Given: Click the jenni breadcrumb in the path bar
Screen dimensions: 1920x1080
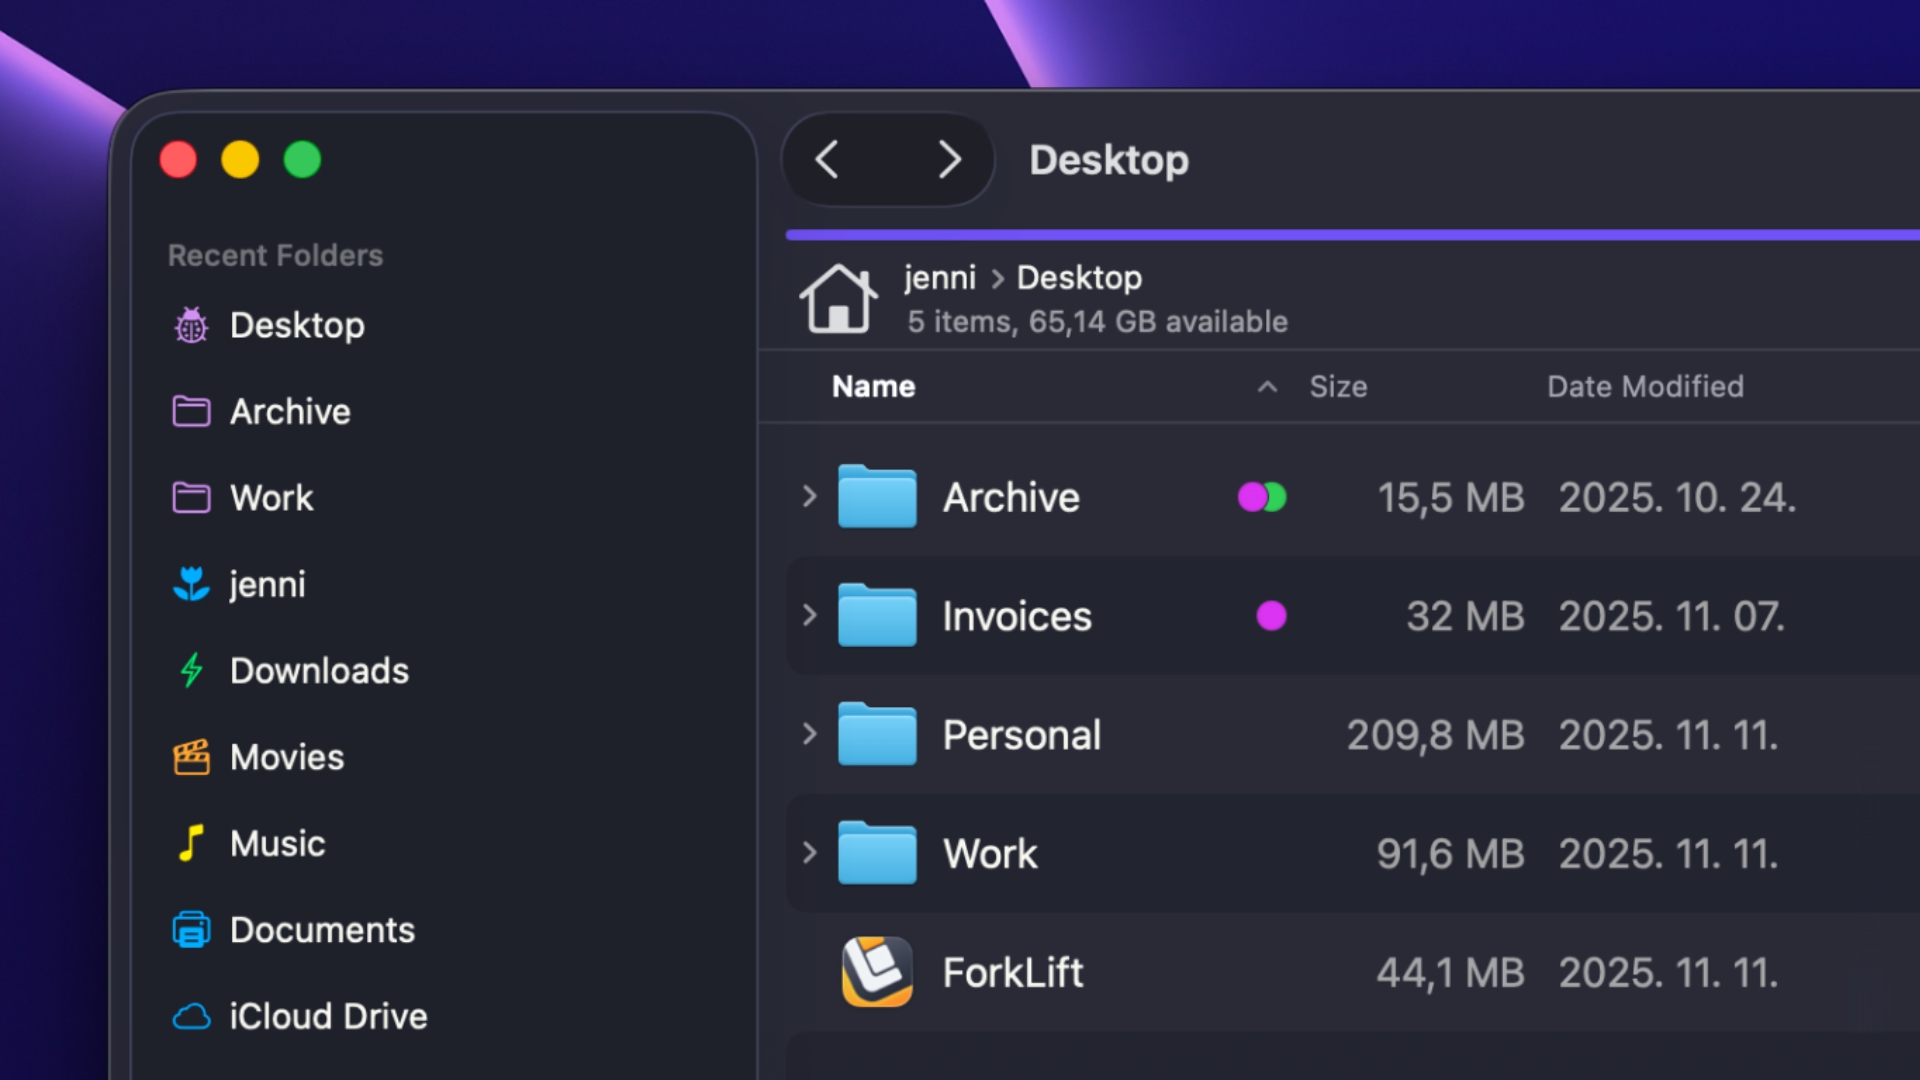Looking at the screenshot, I should click(x=940, y=278).
